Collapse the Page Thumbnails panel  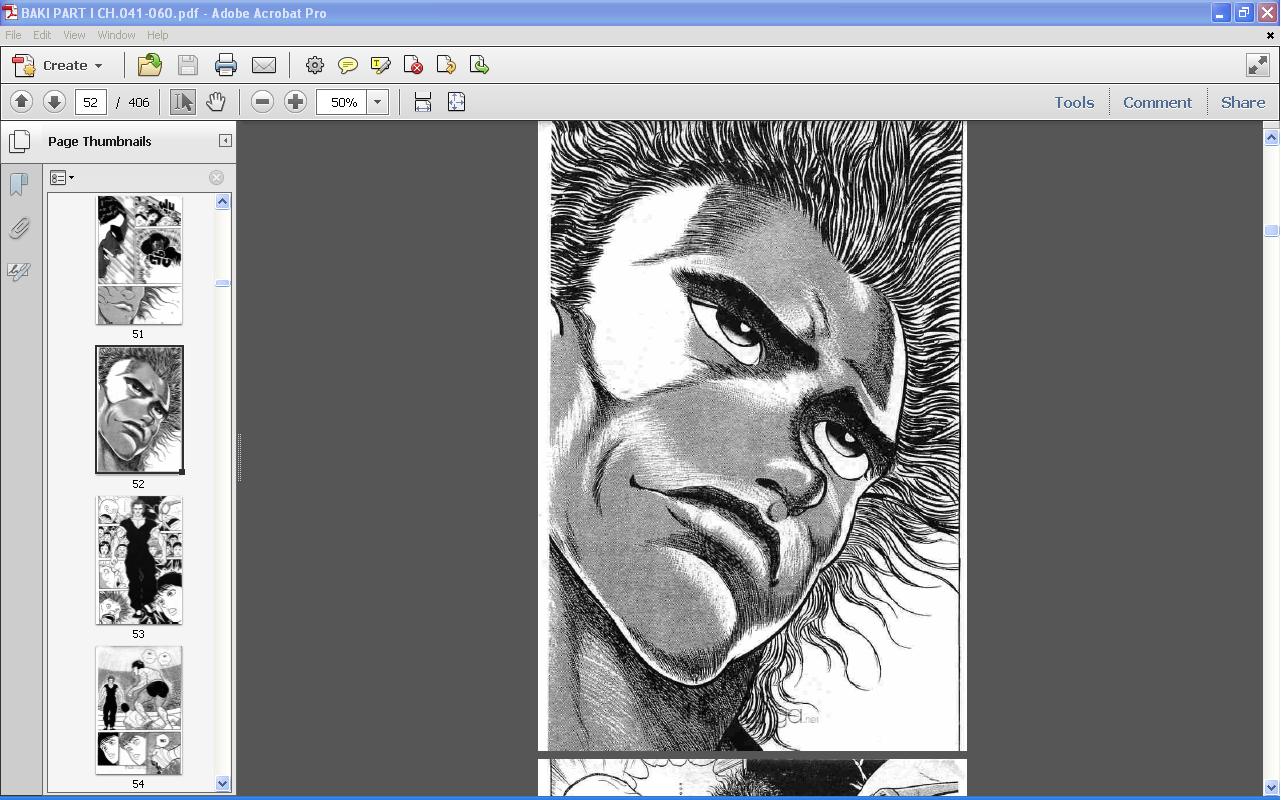click(x=225, y=141)
